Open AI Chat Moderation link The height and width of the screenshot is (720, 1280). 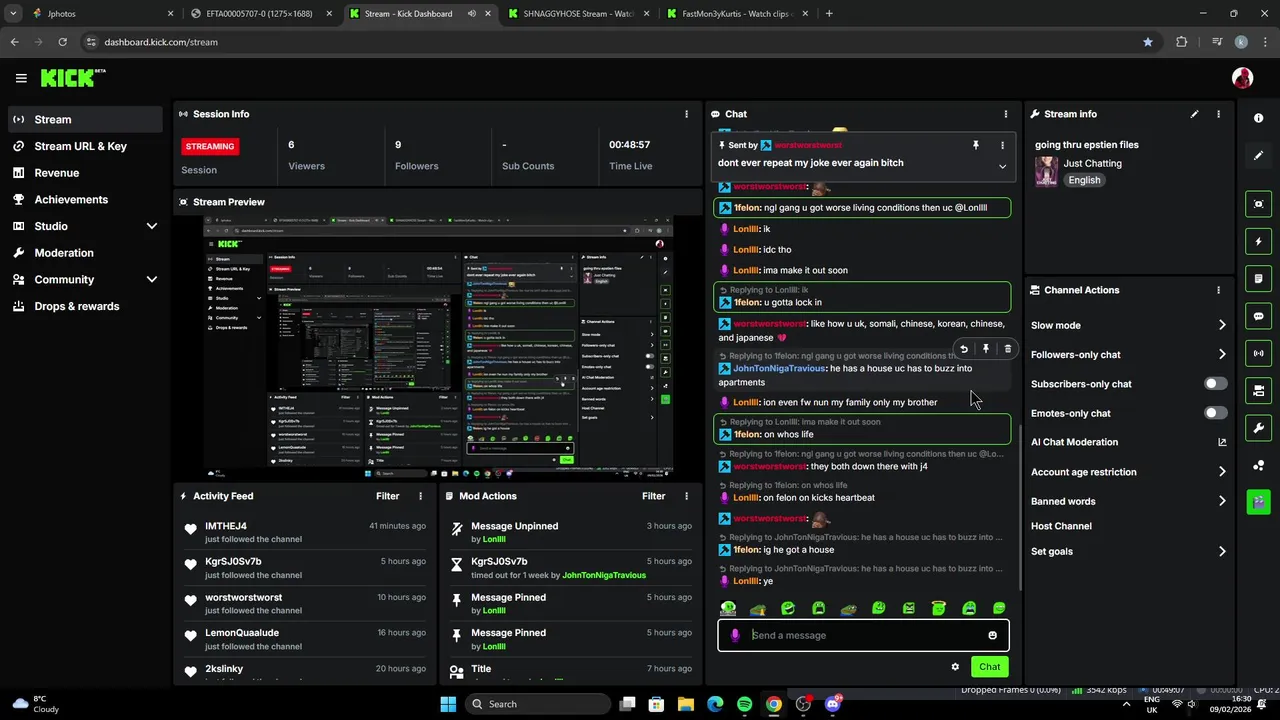tap(1129, 442)
